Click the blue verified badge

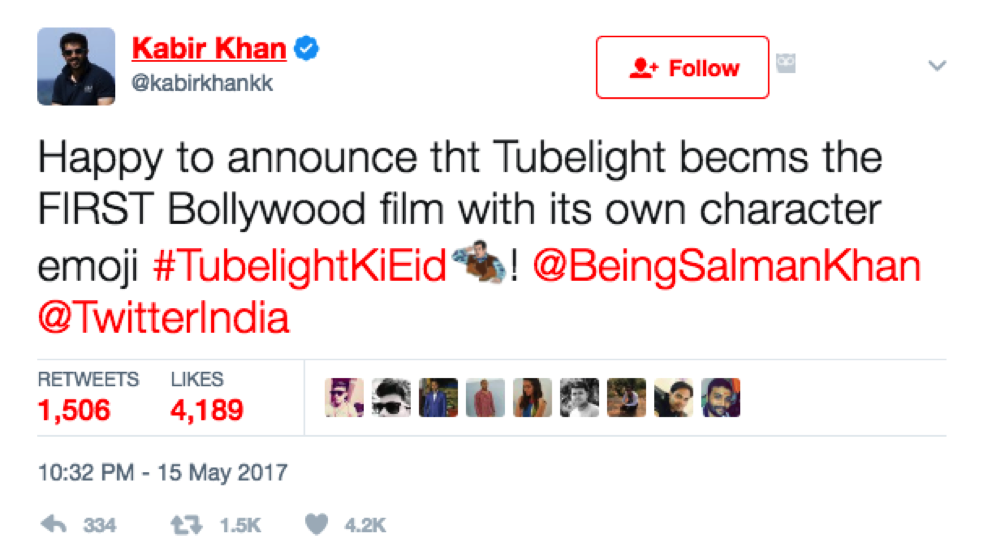pos(306,49)
